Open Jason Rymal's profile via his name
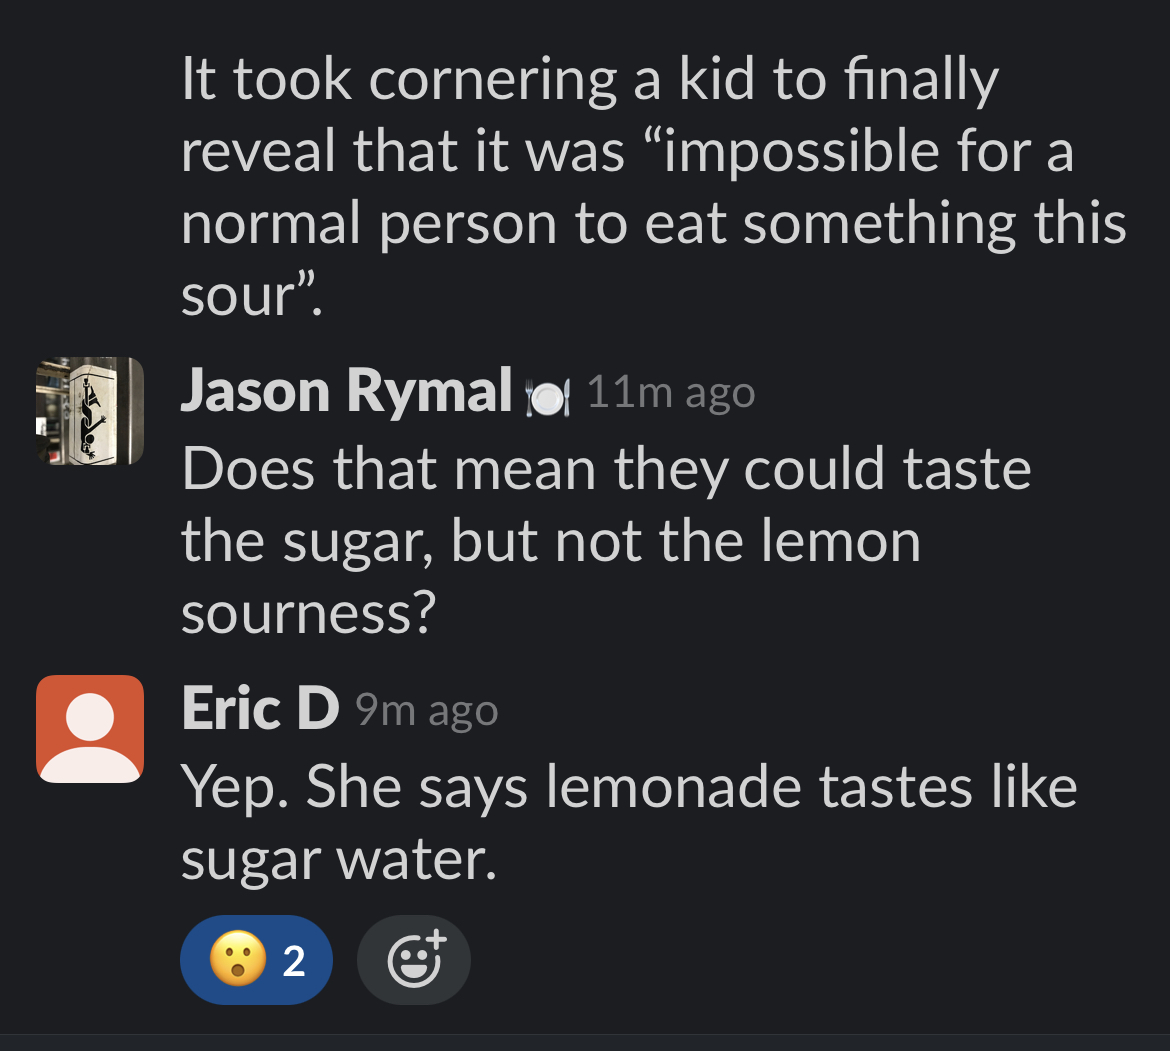The image size is (1170, 1051). point(346,391)
